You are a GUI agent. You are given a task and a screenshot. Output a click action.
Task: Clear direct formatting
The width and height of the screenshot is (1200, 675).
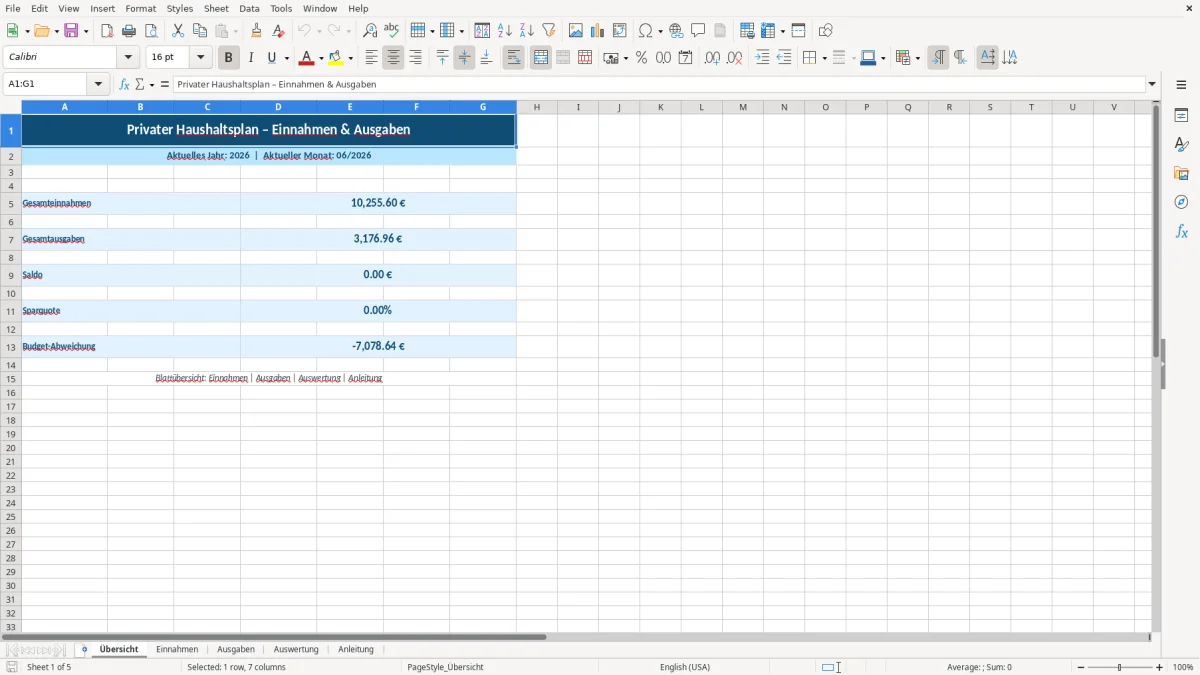(x=279, y=31)
